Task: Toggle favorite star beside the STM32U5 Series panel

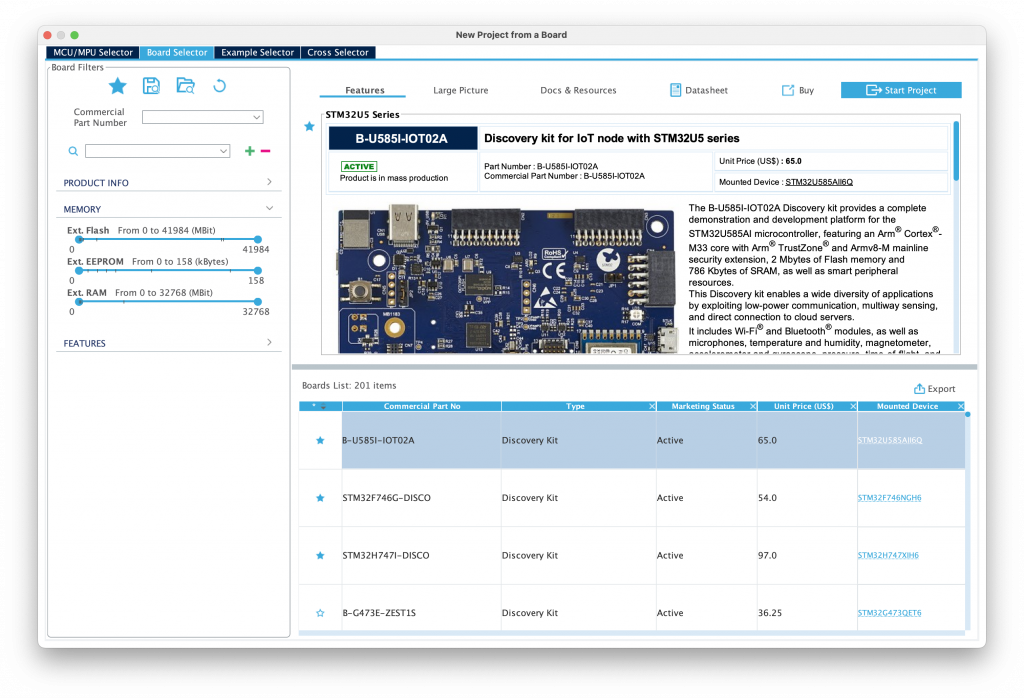Action: [310, 127]
